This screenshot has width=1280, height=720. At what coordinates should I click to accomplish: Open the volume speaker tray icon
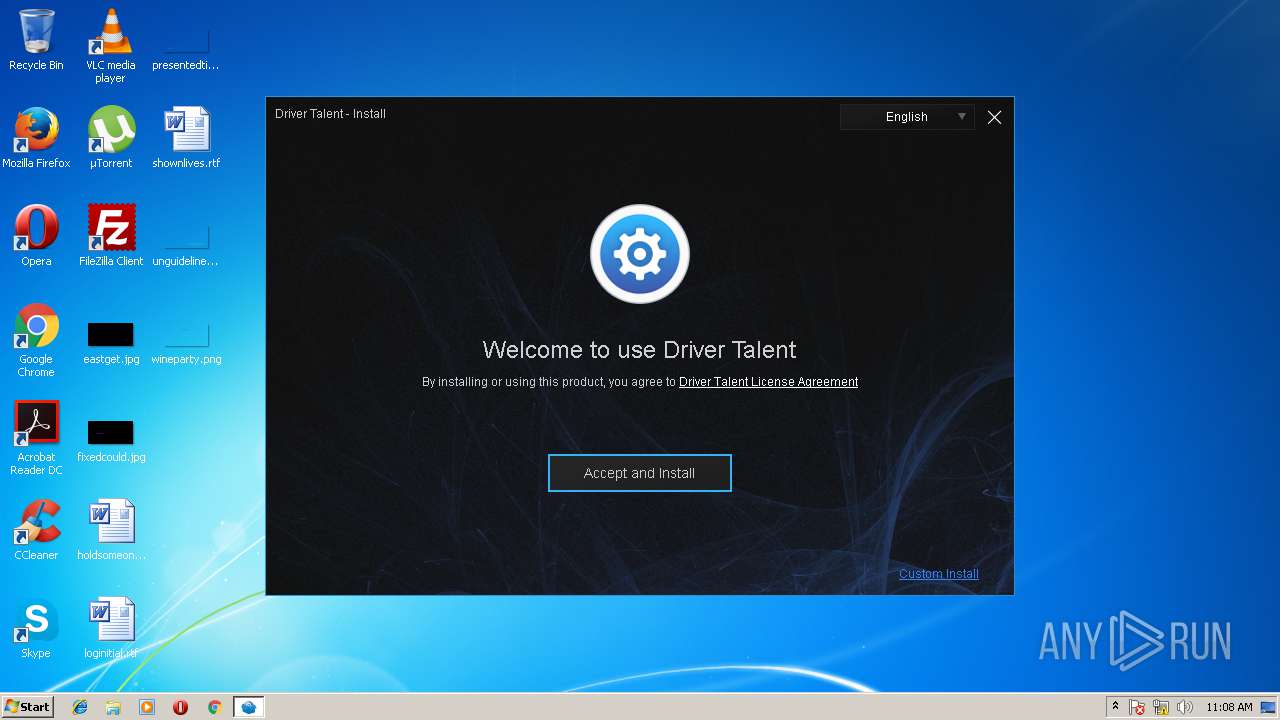pyautogui.click(x=1185, y=707)
